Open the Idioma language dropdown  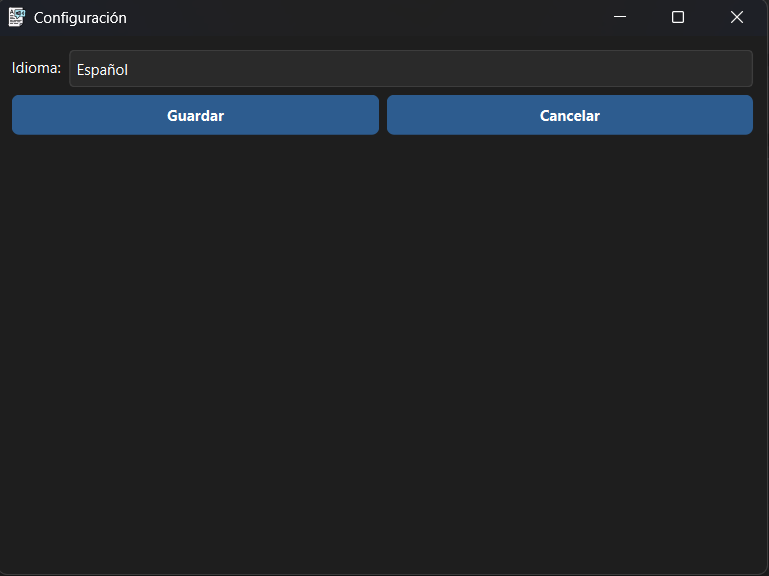410,69
